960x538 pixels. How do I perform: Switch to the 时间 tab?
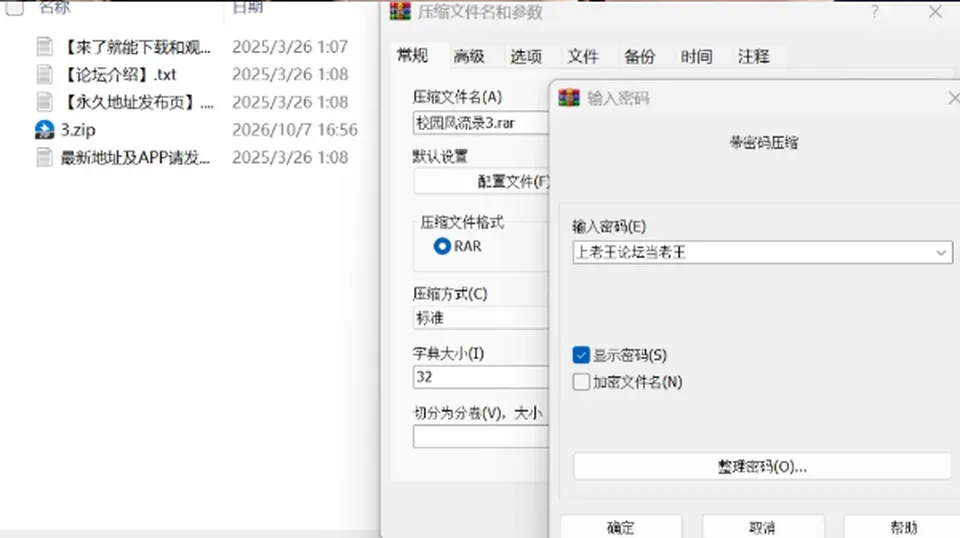click(x=697, y=56)
